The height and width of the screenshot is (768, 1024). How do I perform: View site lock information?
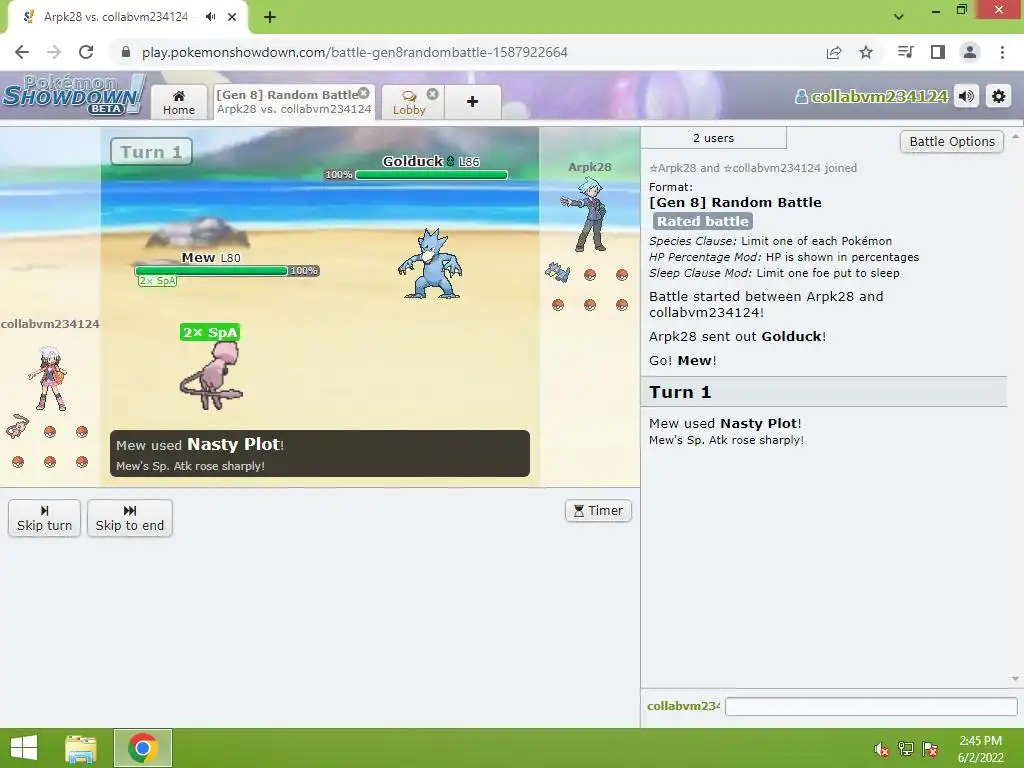tap(126, 52)
